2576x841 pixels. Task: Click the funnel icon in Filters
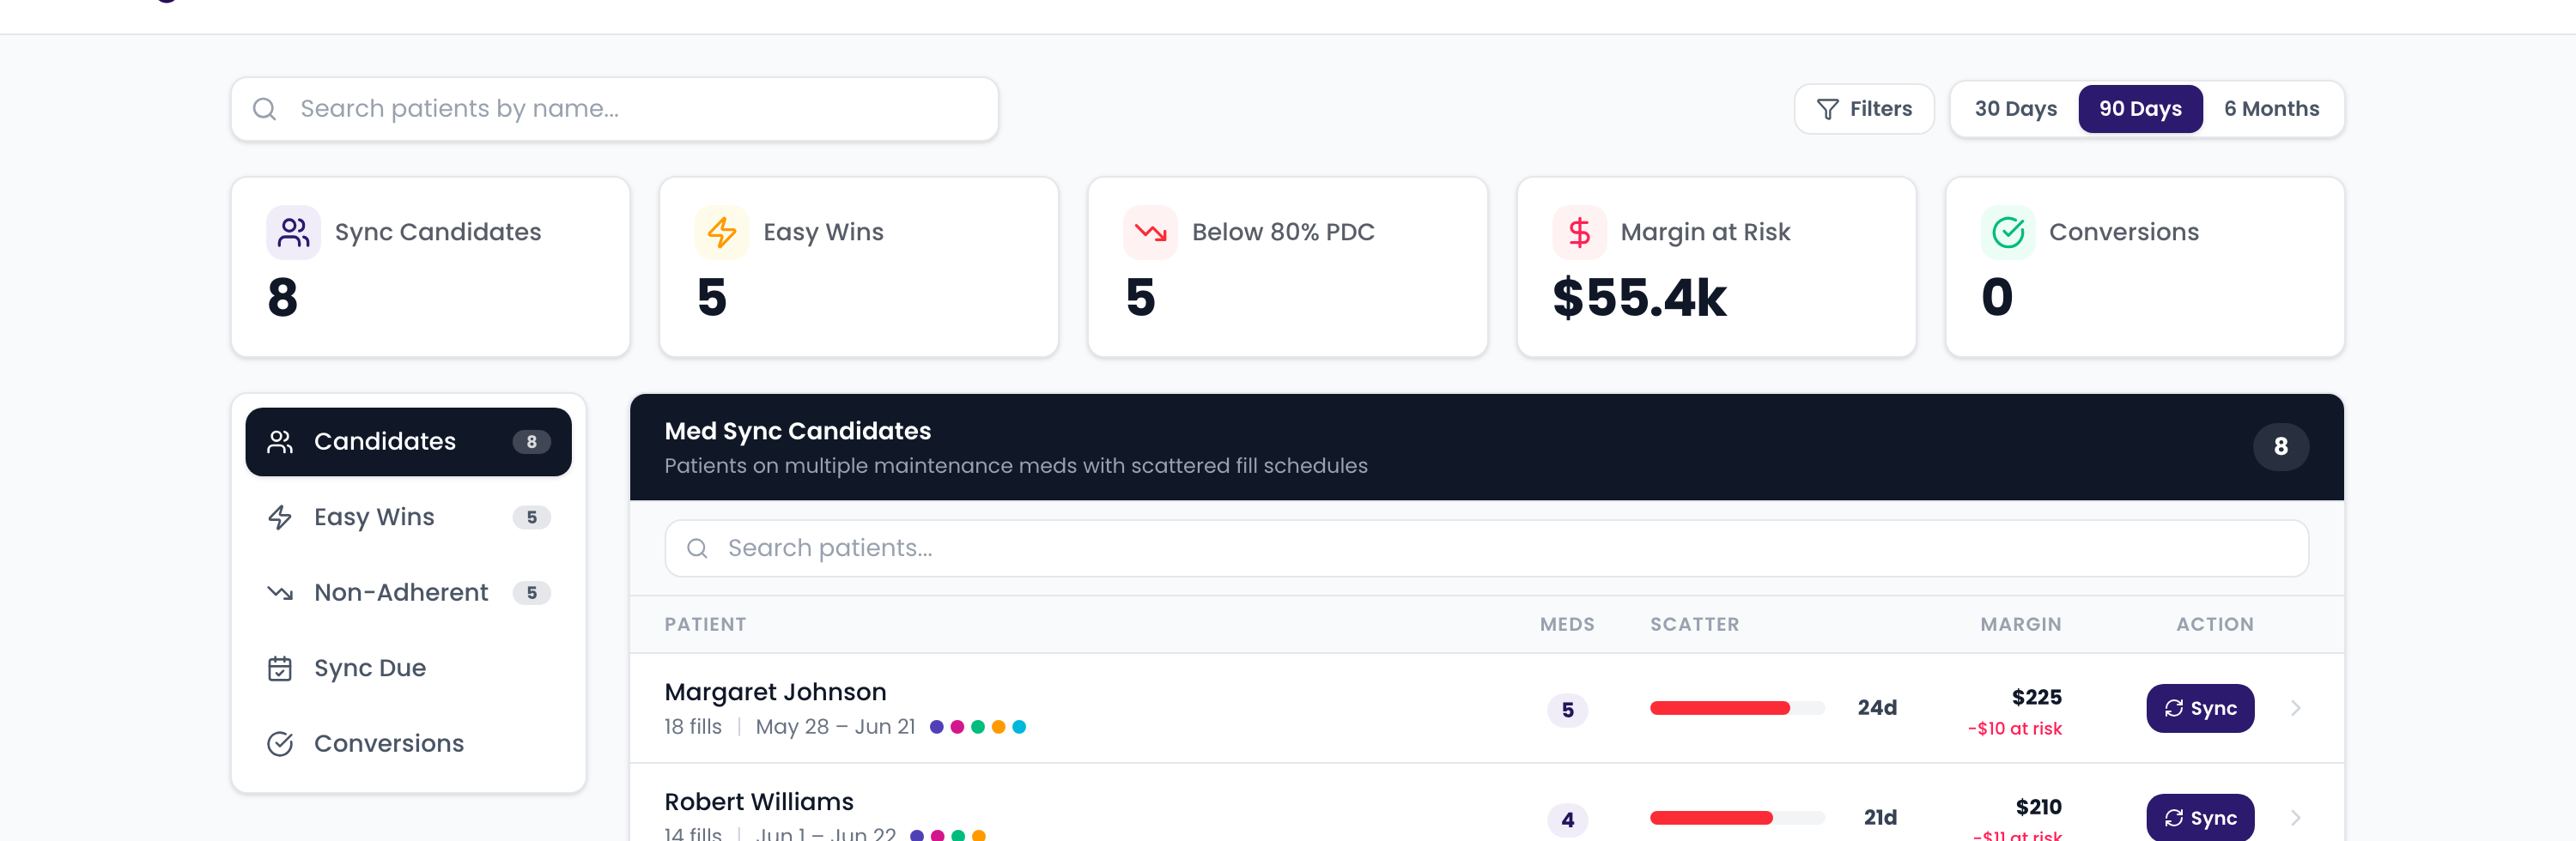[x=1827, y=109]
